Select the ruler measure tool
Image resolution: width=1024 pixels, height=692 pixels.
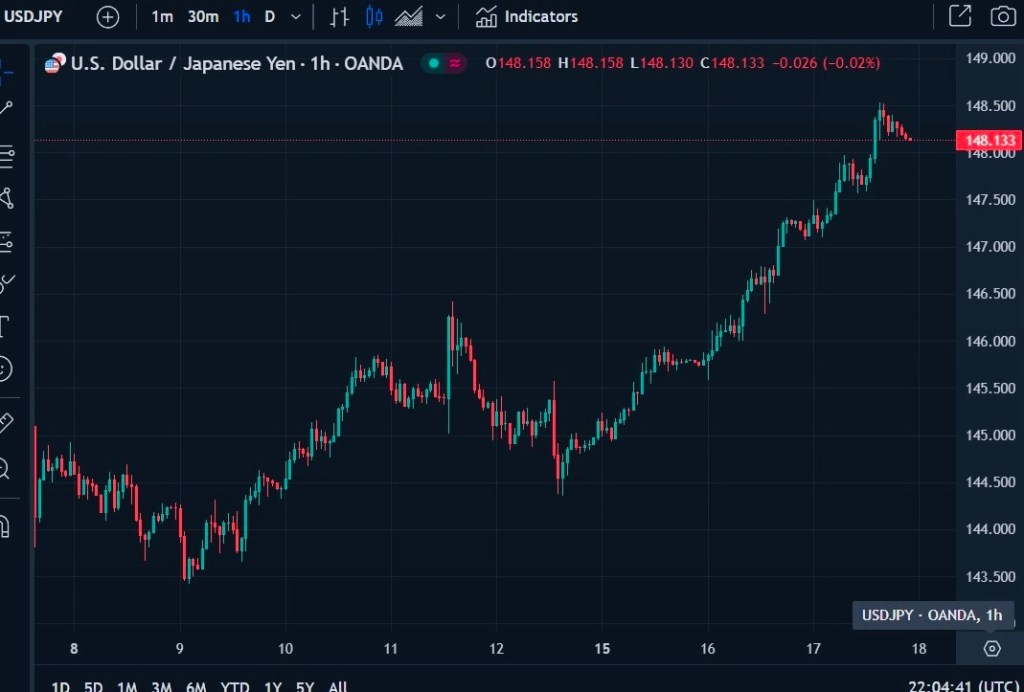tap(5, 423)
